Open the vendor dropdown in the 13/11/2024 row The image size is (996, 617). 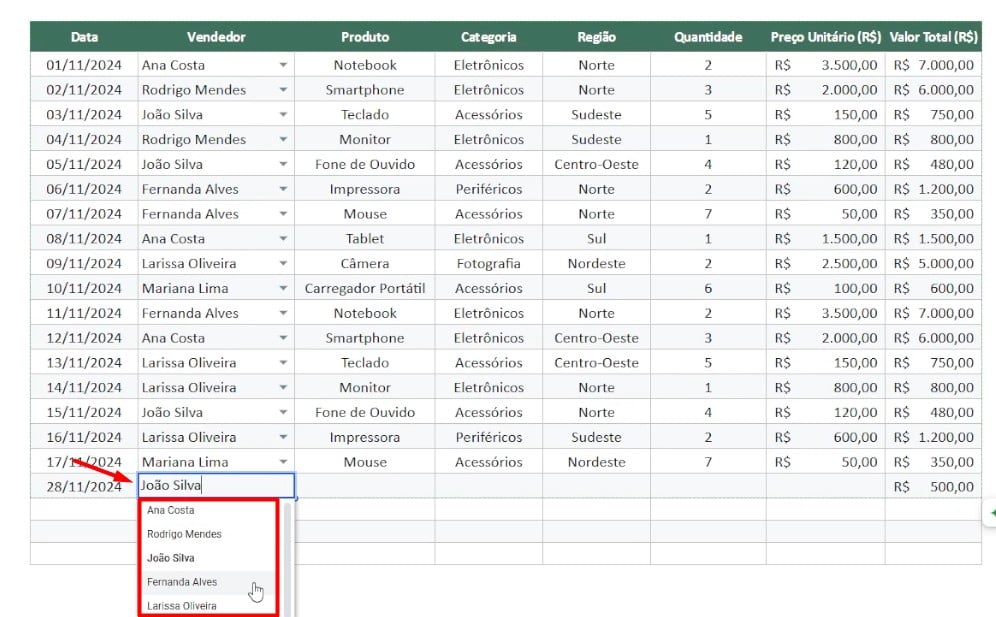pos(283,363)
